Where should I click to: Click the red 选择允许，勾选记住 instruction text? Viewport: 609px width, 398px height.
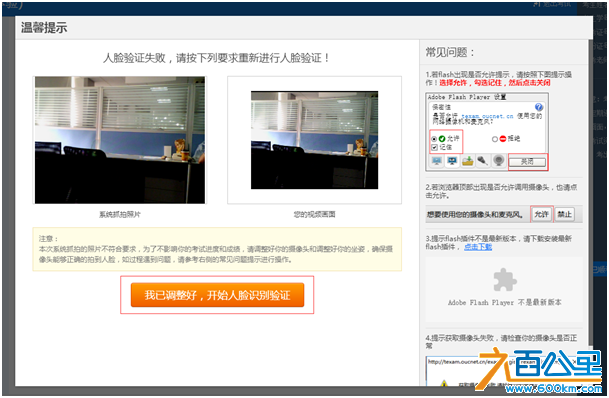click(495, 83)
